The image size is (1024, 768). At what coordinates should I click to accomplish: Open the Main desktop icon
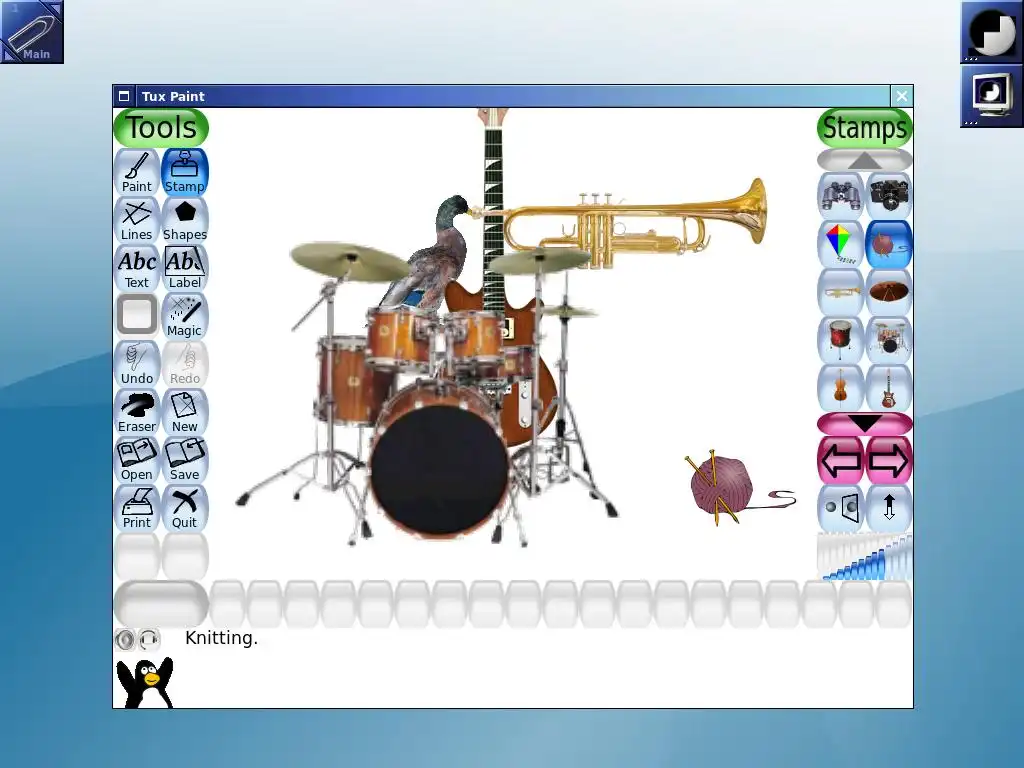coord(32,32)
